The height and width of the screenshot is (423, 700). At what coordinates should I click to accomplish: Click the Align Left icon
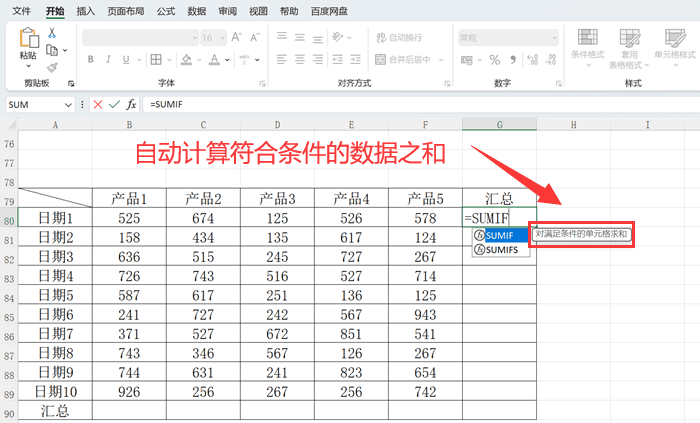[x=282, y=59]
